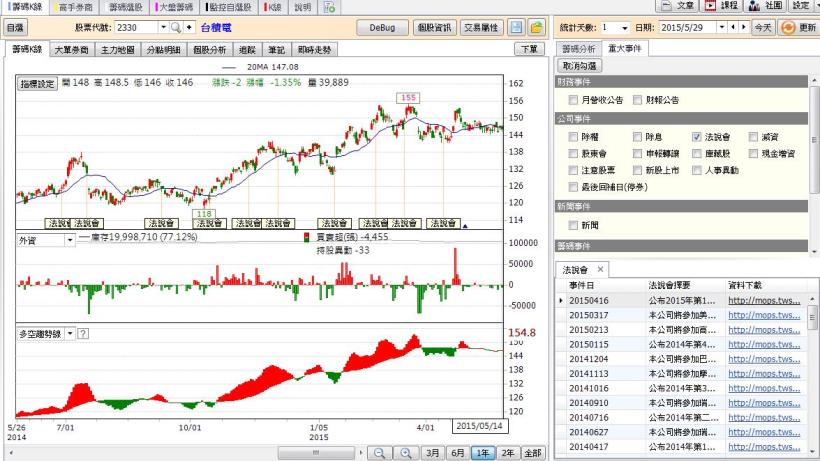Enable 人事異動 checkbox
820x461 pixels.
pyautogui.click(x=697, y=170)
